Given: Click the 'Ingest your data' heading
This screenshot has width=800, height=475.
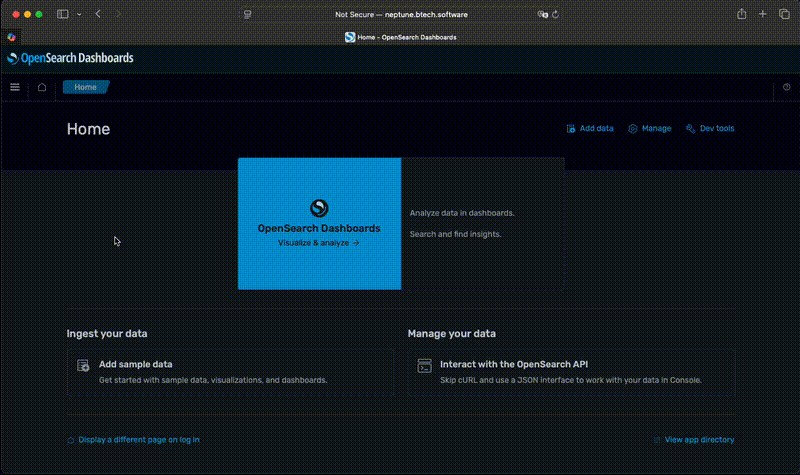Looking at the screenshot, I should click(107, 334).
